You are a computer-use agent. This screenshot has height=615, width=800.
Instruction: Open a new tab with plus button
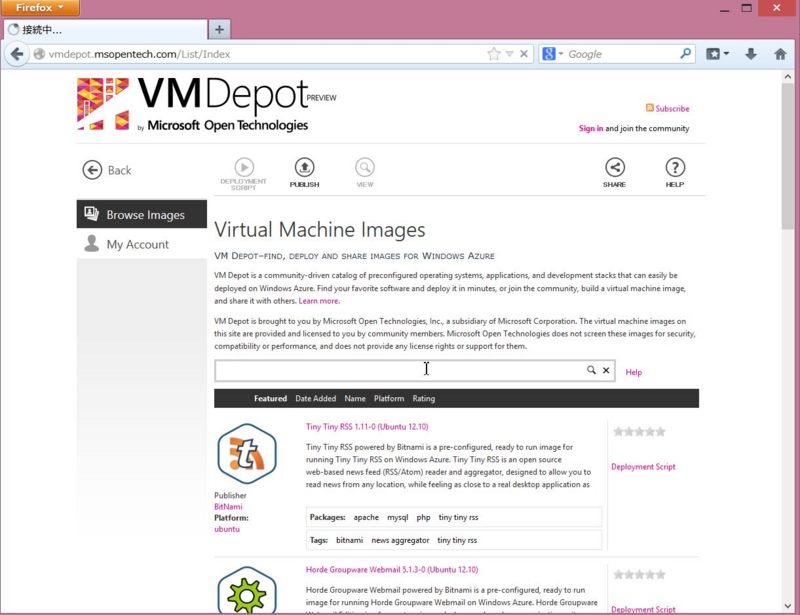pos(219,30)
